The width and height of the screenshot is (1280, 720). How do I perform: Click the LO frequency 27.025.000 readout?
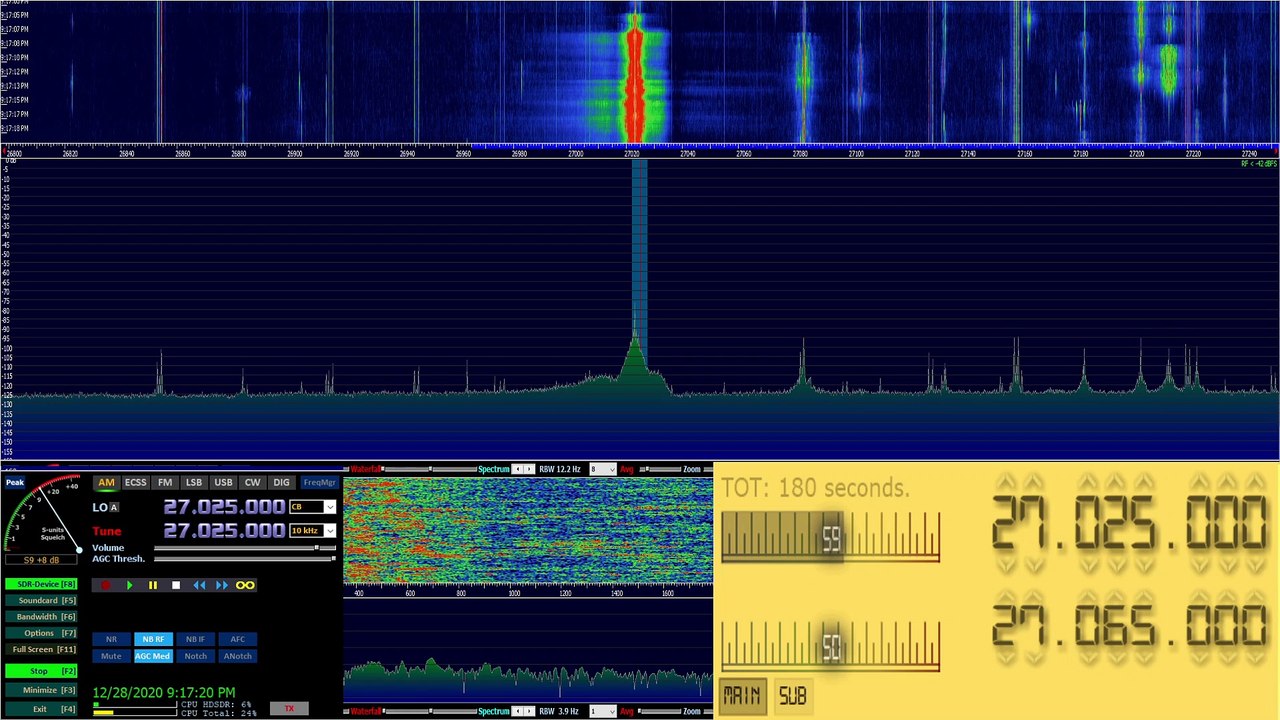(x=224, y=507)
